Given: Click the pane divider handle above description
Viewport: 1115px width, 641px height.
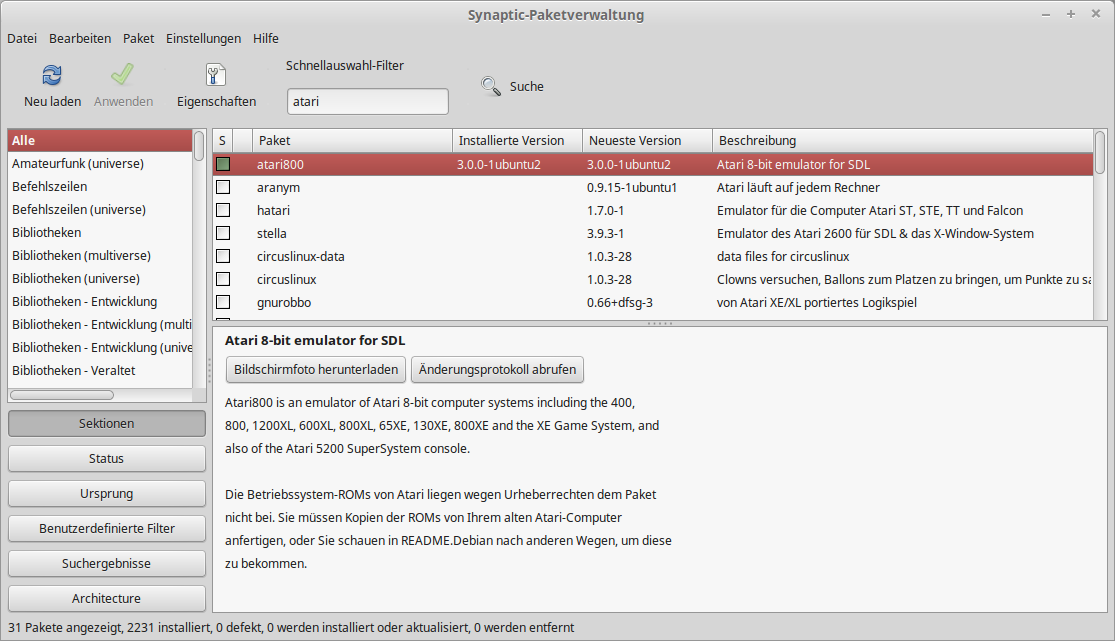Looking at the screenshot, I should [x=659, y=324].
